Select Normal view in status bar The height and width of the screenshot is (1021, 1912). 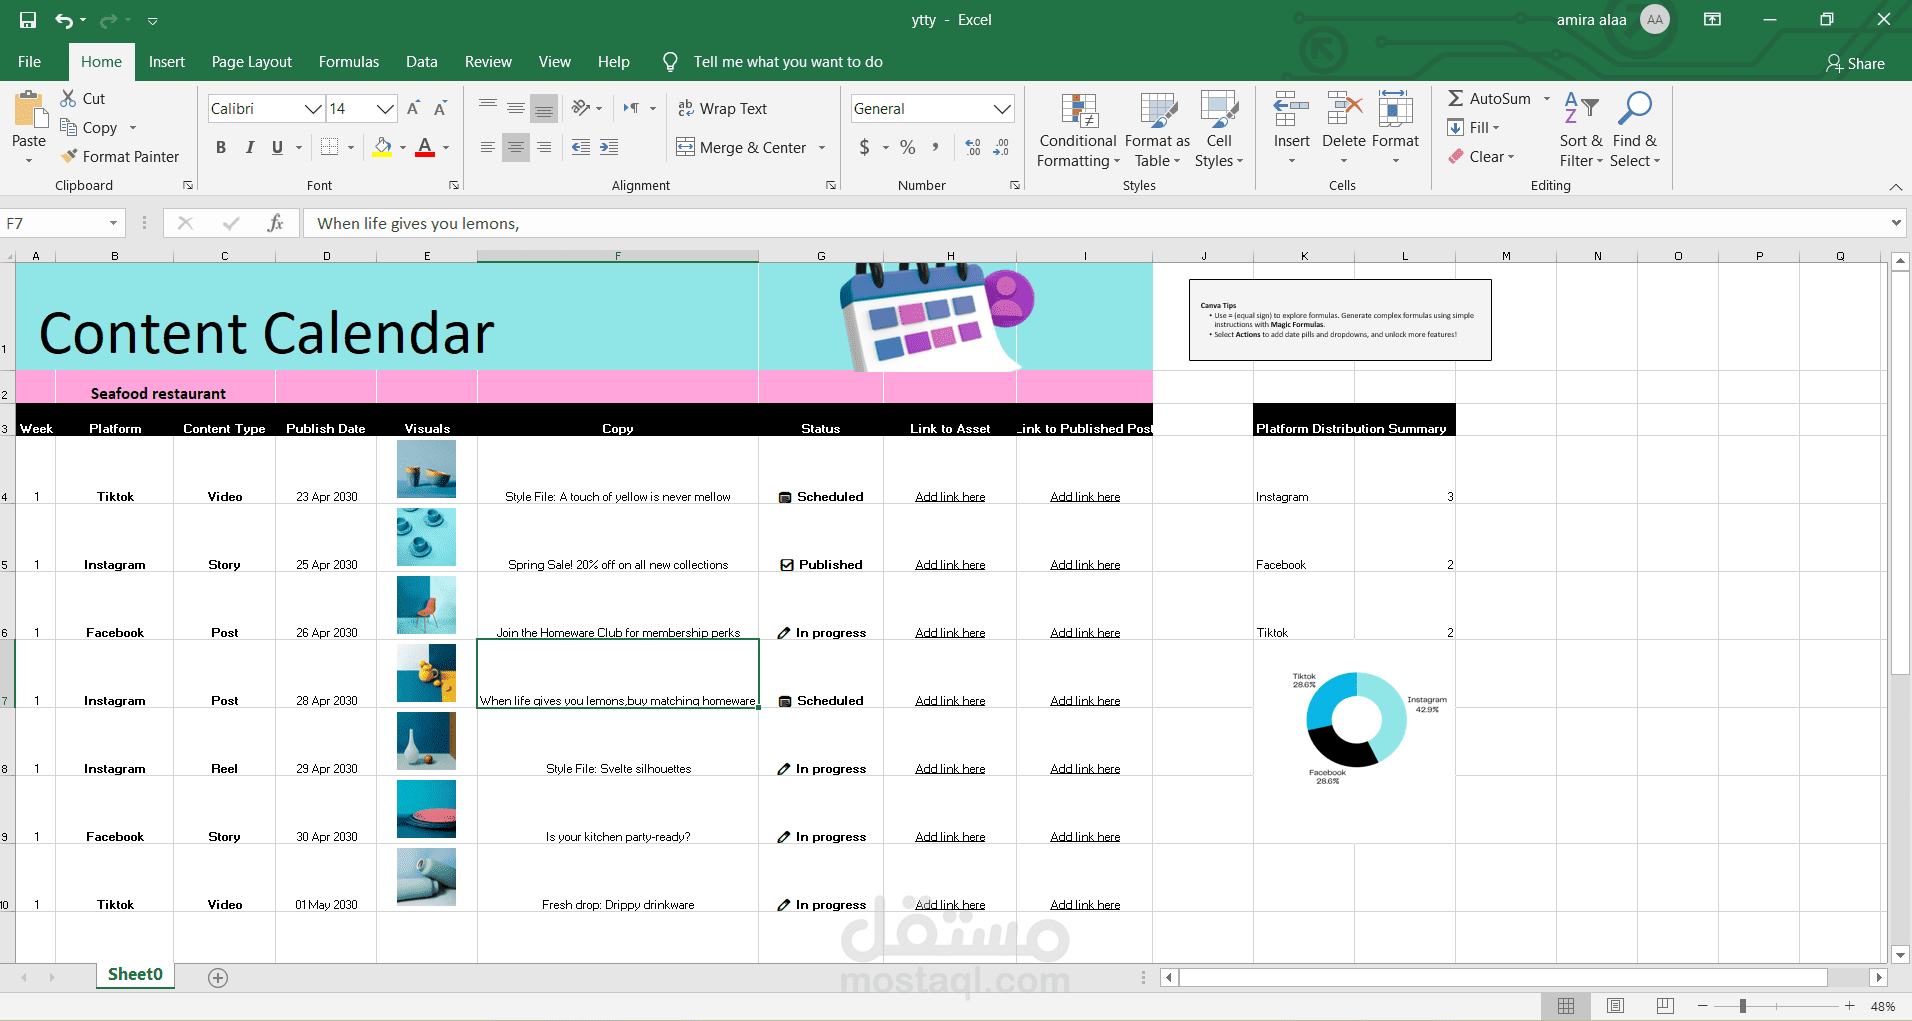(x=1566, y=1006)
